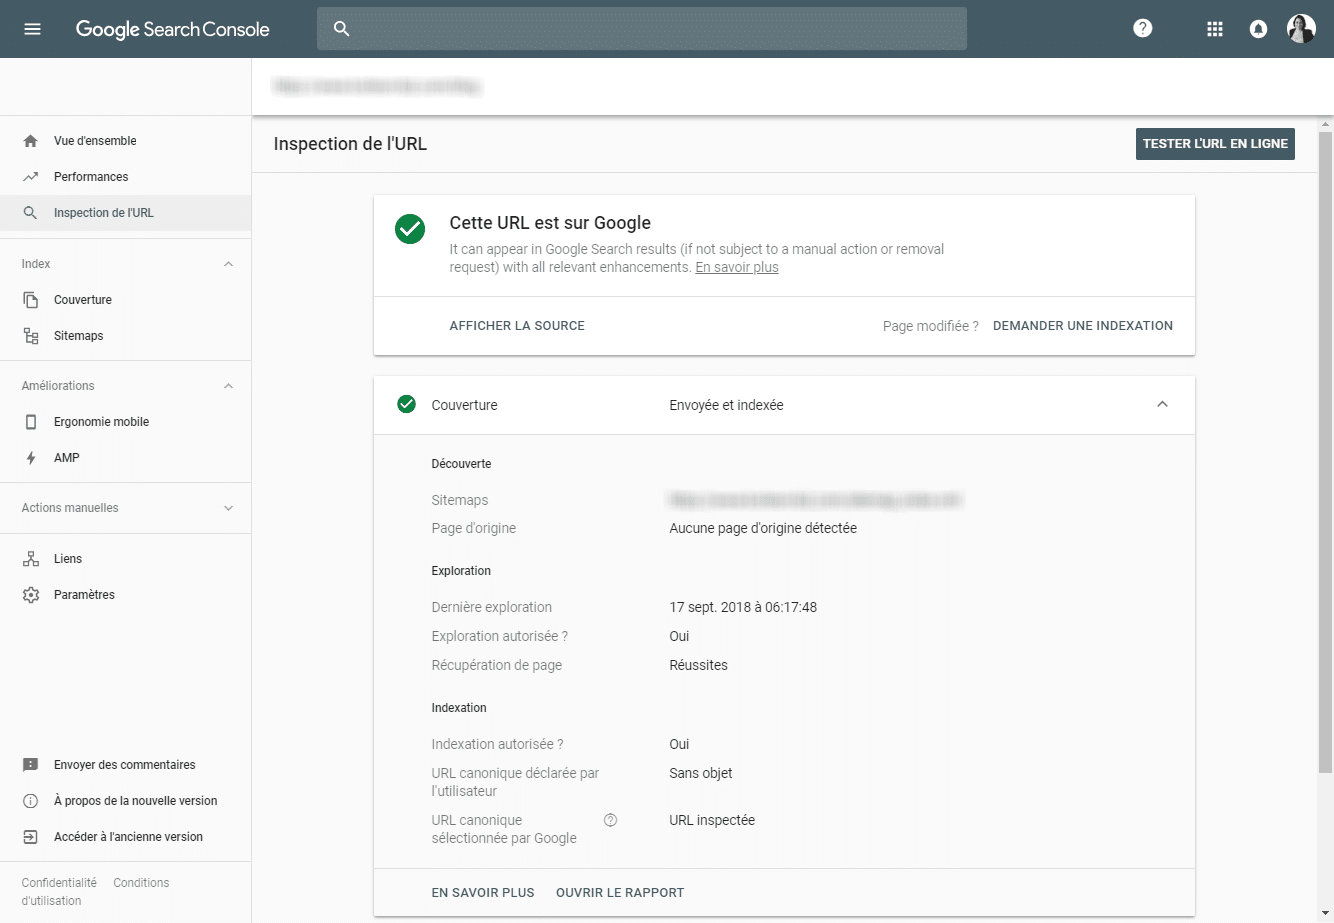Screen dimensions: 1334x923
Task: Click the Inspection de l'URL magnifier icon
Action: tap(31, 213)
